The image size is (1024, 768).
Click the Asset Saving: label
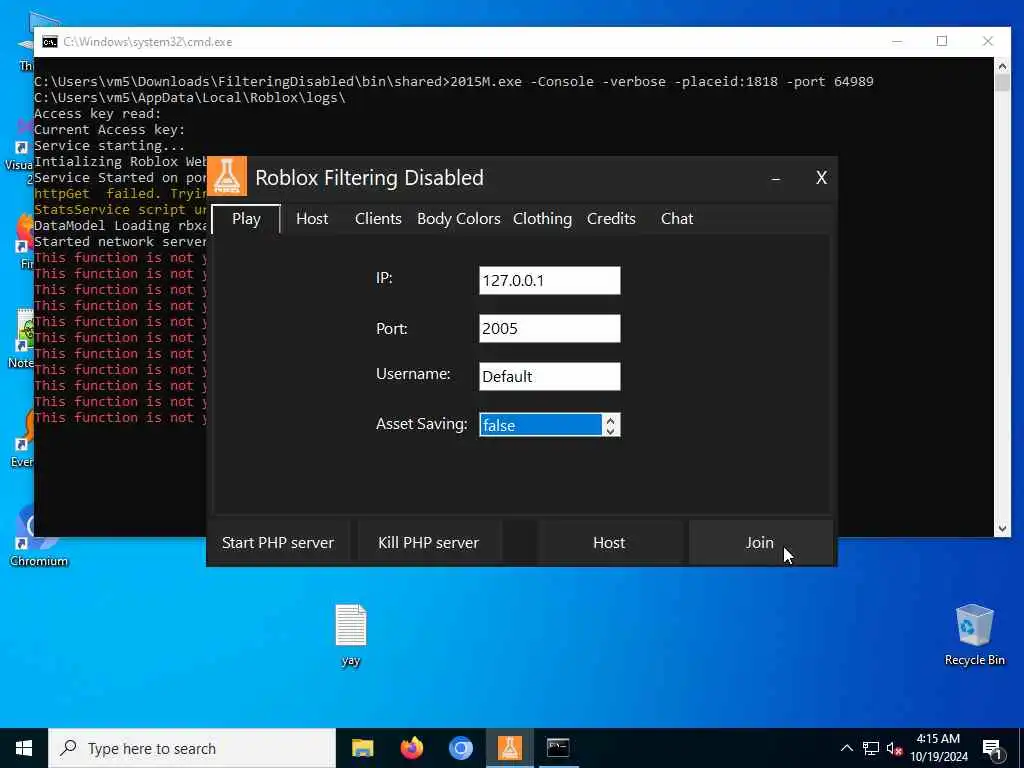(x=422, y=424)
